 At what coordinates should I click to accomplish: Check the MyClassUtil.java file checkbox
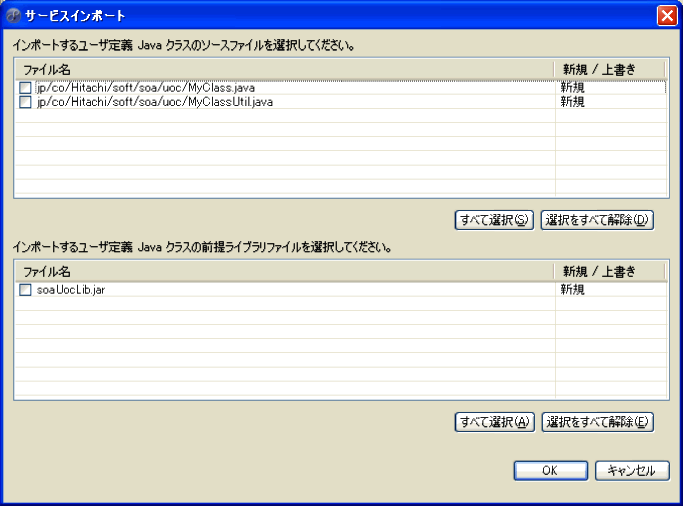[25, 102]
